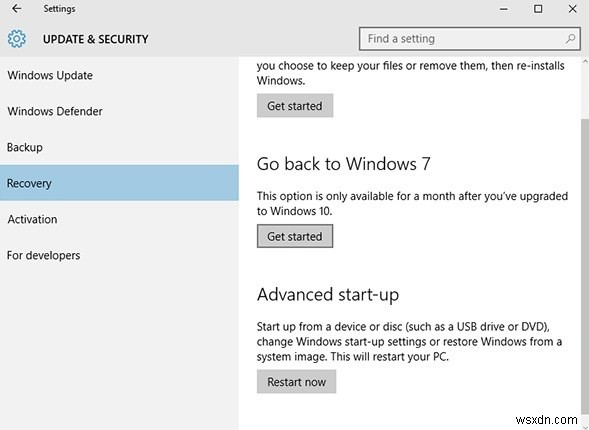Viewport: 589px width, 430px height.
Task: Click in the Find a setting field
Action: pyautogui.click(x=470, y=39)
